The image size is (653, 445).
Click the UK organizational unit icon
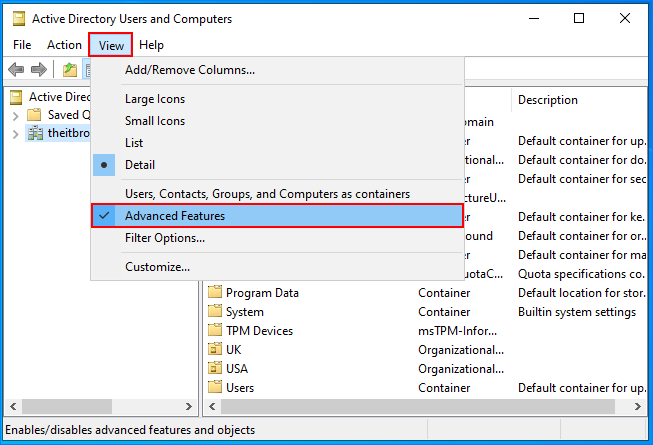(215, 349)
